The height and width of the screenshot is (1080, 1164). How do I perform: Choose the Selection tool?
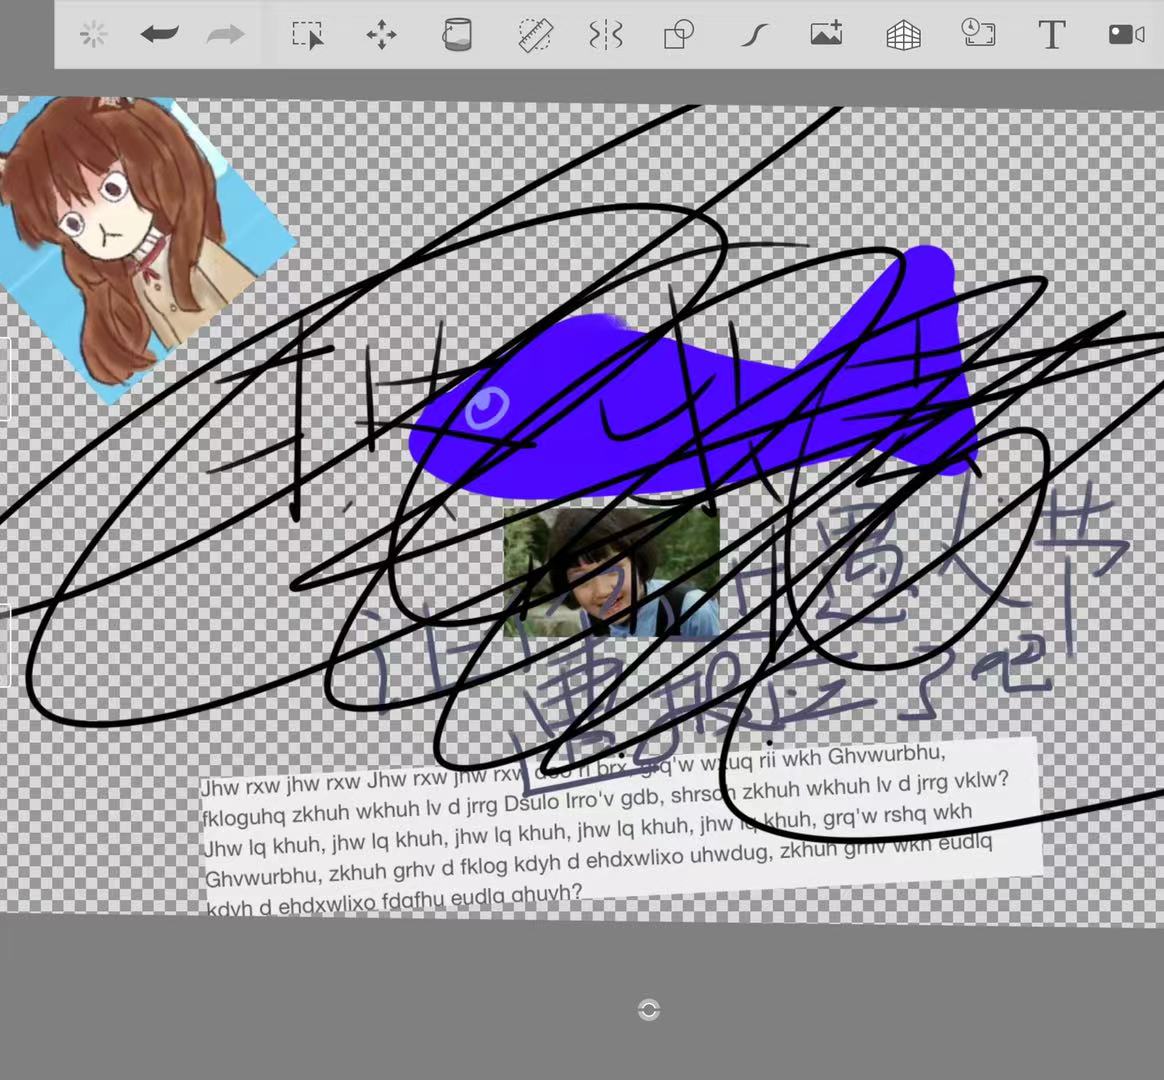pos(307,35)
